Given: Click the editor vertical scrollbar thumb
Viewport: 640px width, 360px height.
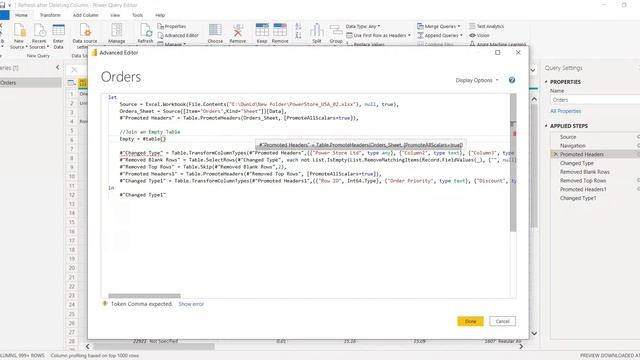Looking at the screenshot, I should (x=513, y=163).
